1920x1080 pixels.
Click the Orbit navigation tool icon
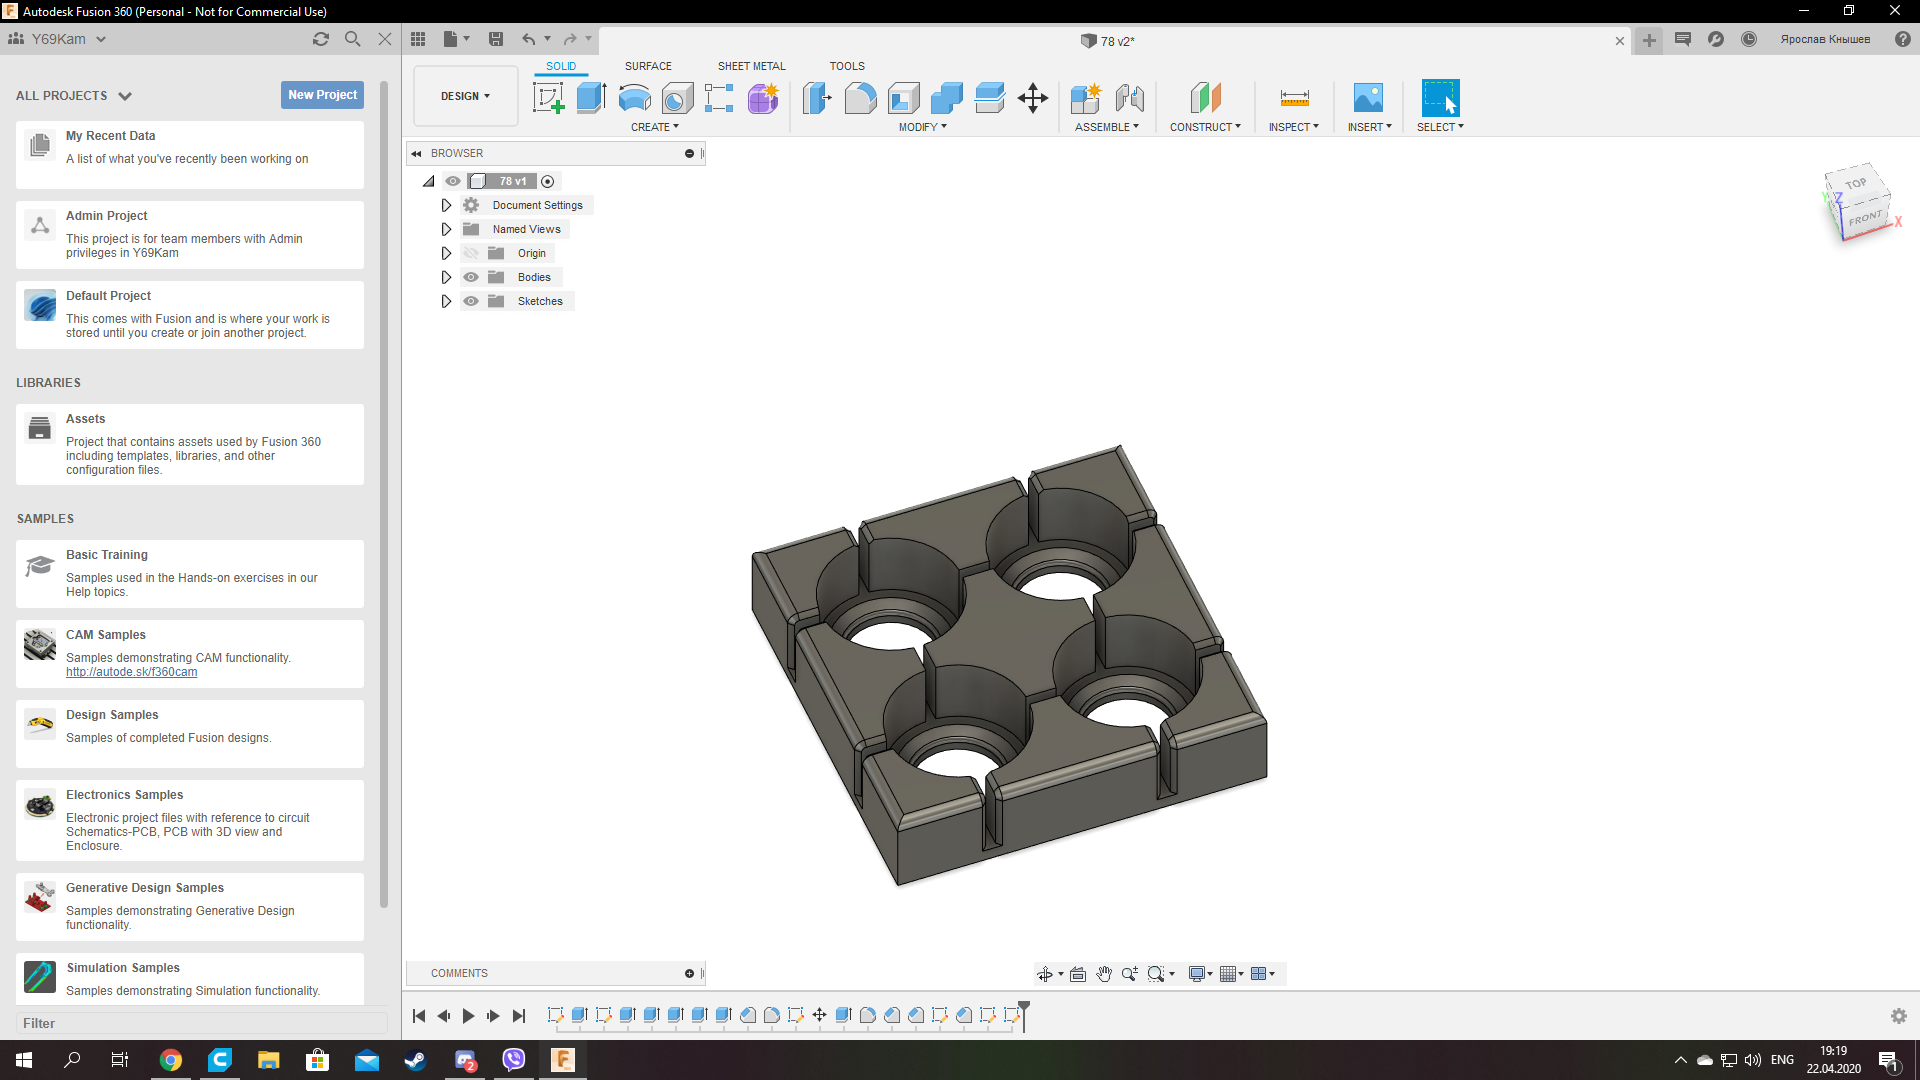tap(1045, 974)
